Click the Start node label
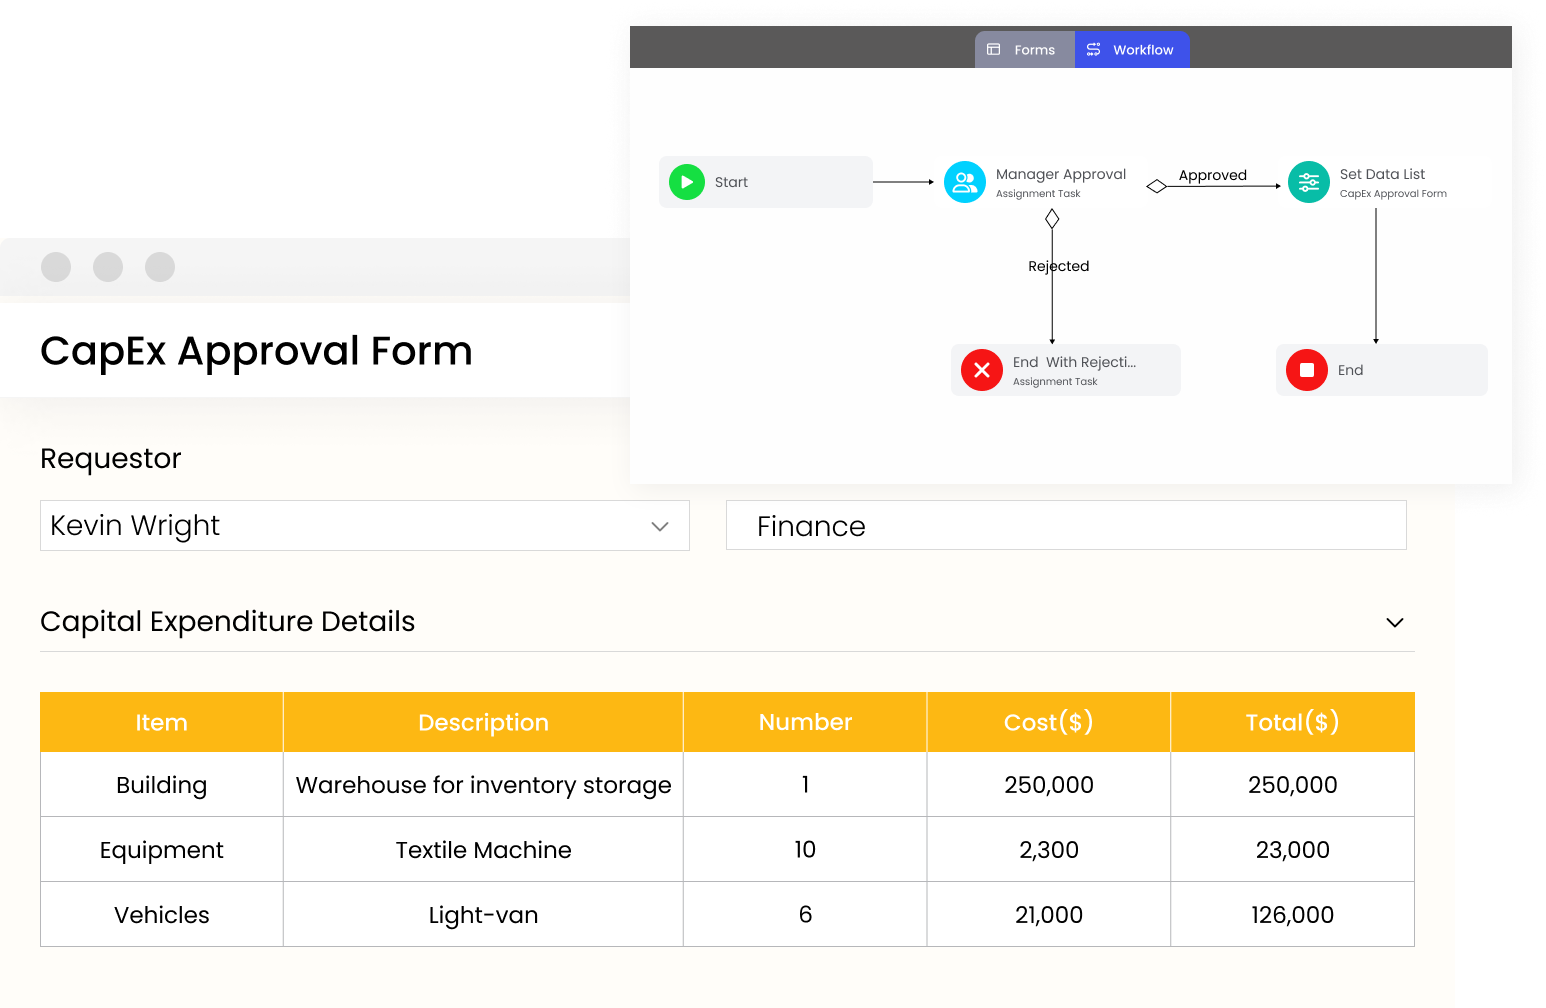The height and width of the screenshot is (1008, 1546). tap(731, 182)
